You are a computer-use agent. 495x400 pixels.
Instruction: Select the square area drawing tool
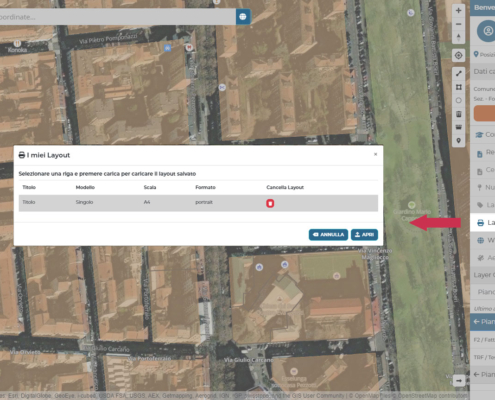458,87
